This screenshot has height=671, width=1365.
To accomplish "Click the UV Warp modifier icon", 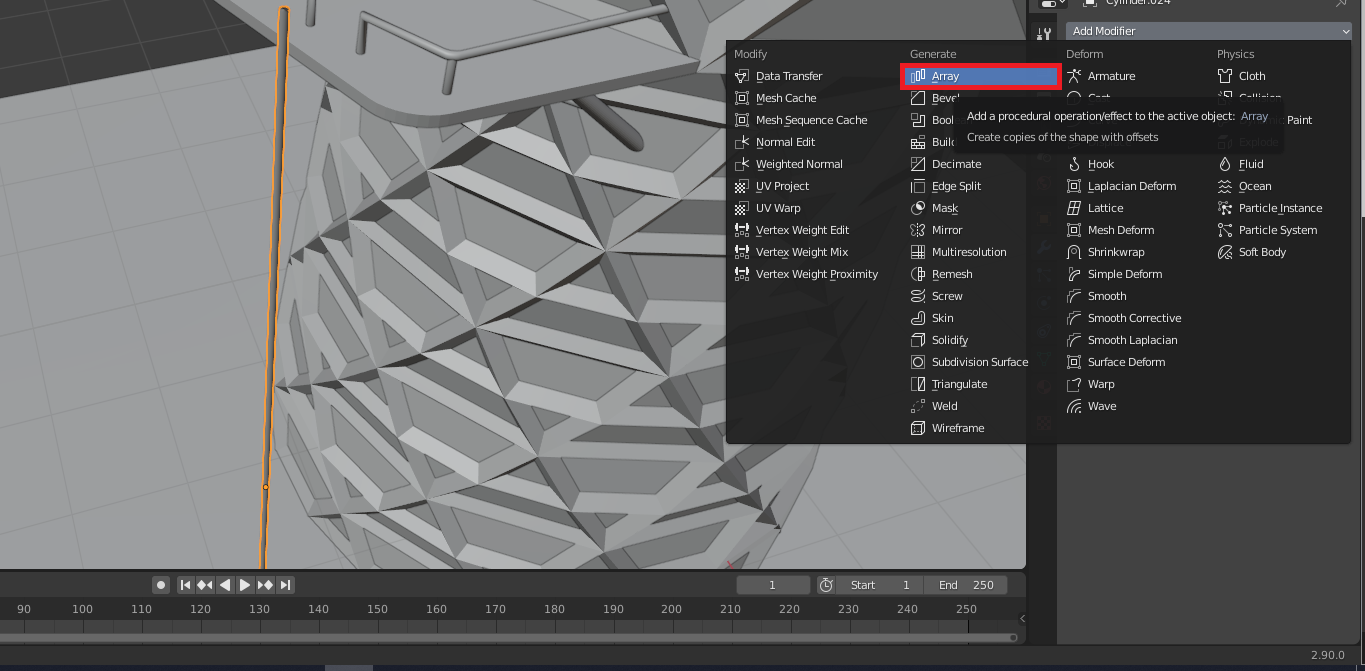I will point(742,208).
